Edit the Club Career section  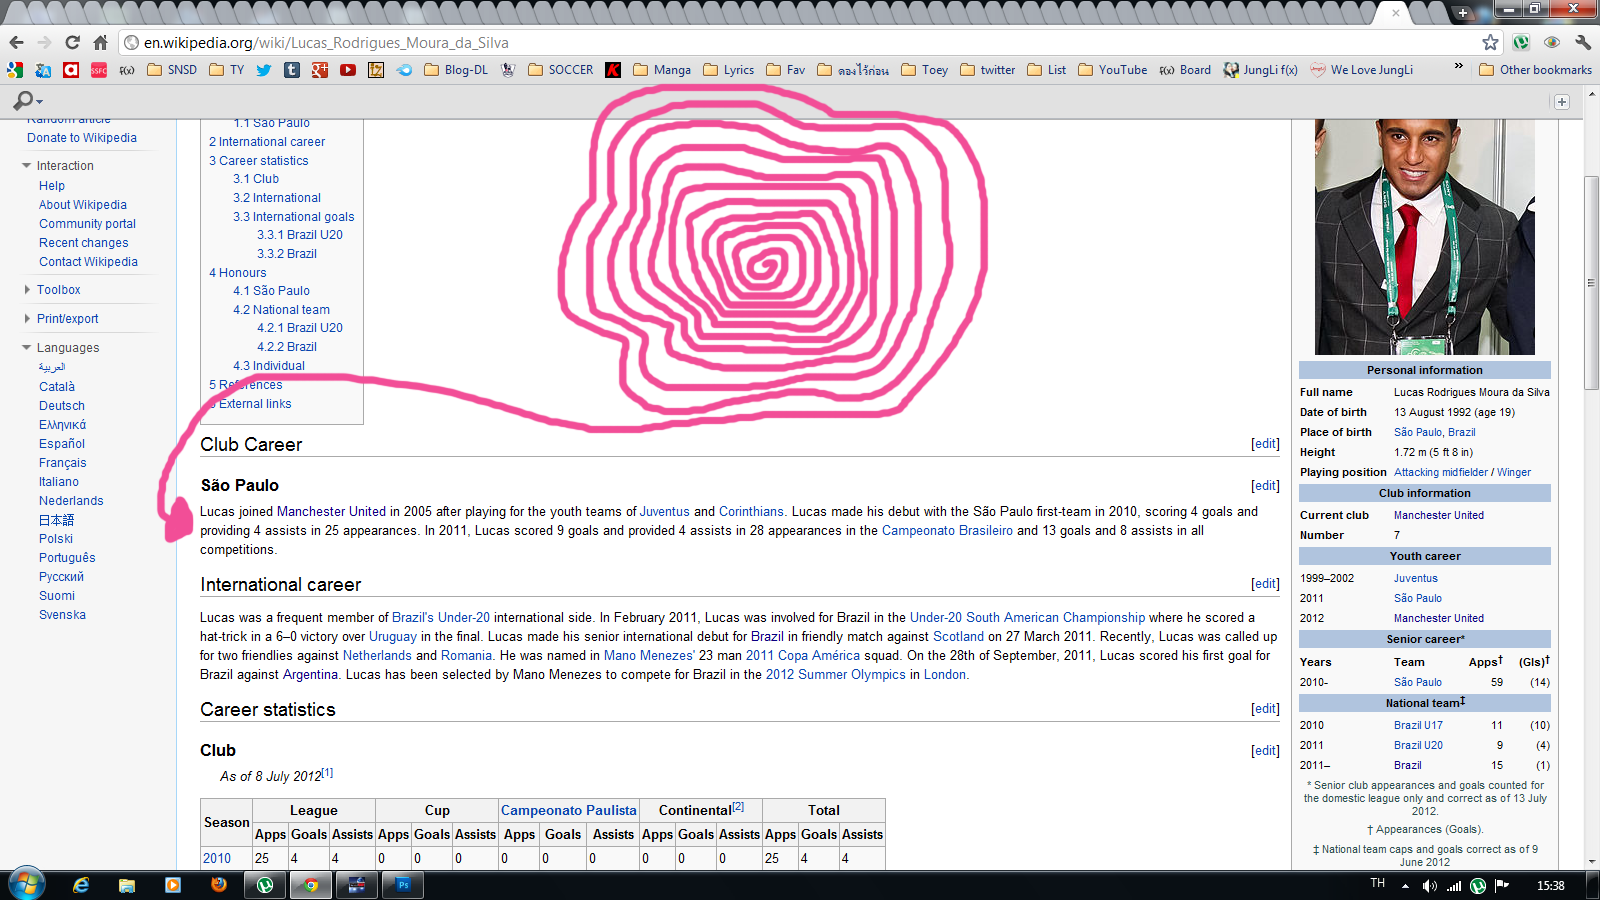click(x=1265, y=444)
